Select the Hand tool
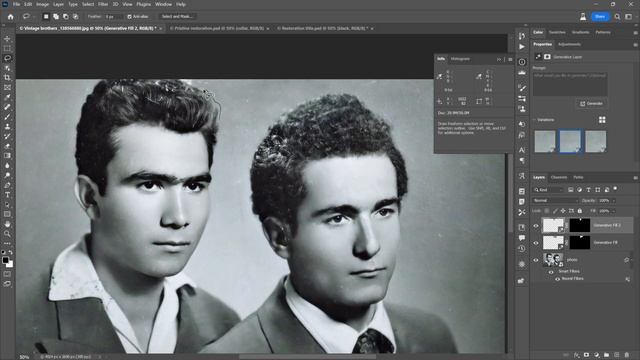The width and height of the screenshot is (640, 360). point(7,224)
